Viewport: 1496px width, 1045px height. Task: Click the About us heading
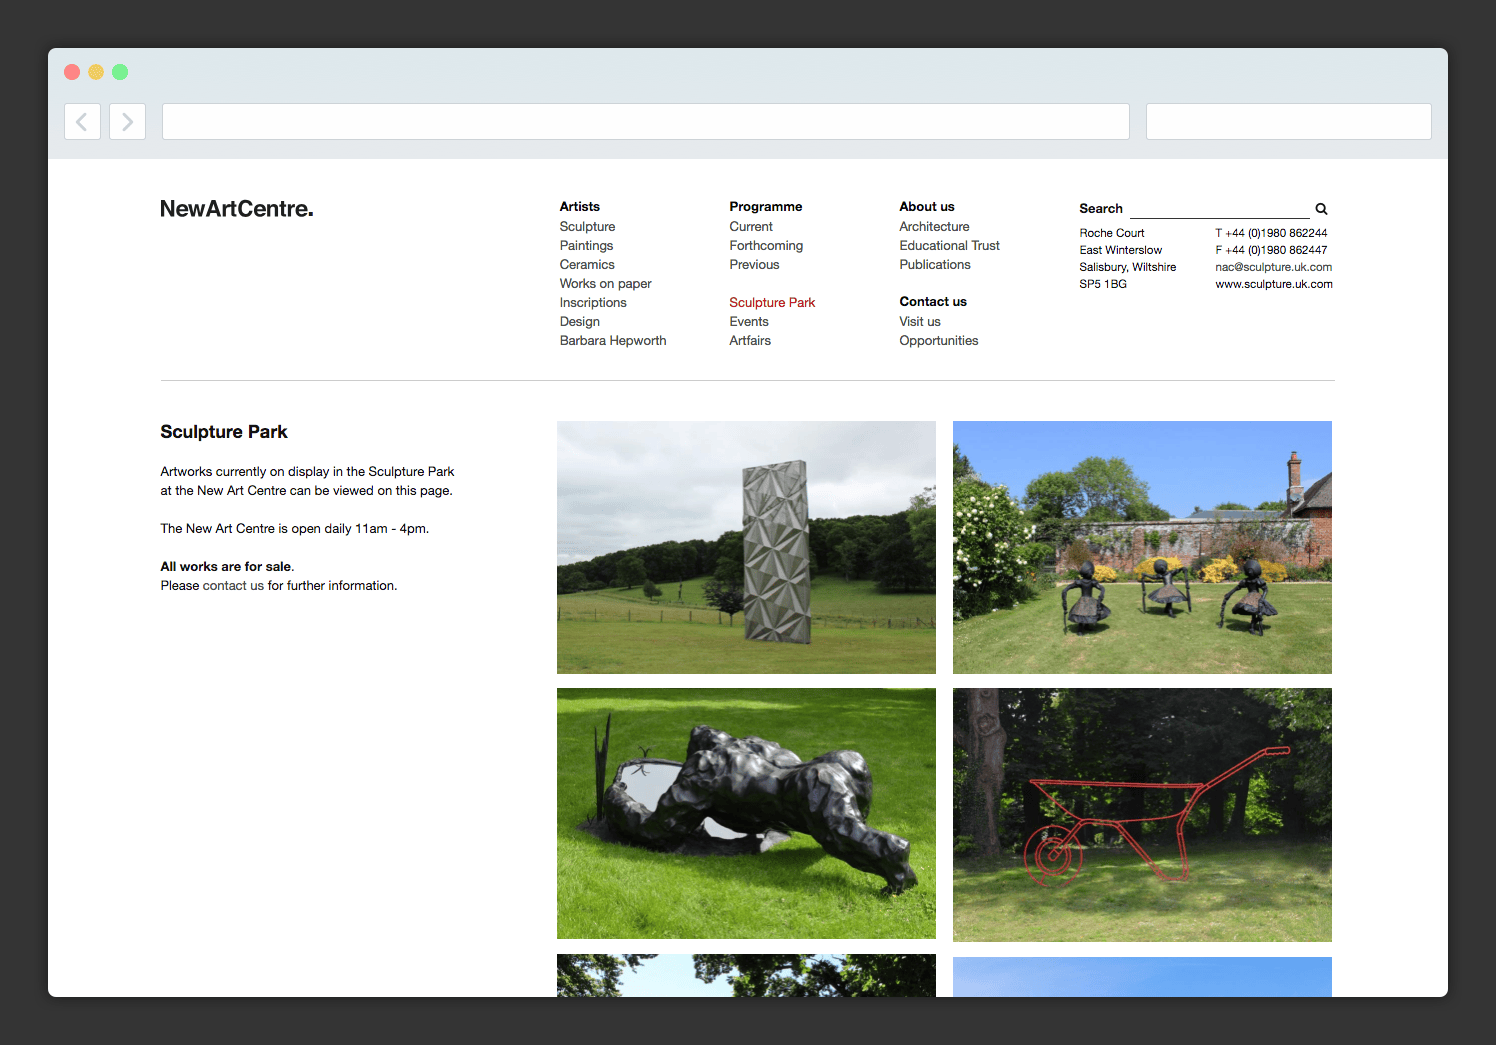pyautogui.click(x=927, y=207)
